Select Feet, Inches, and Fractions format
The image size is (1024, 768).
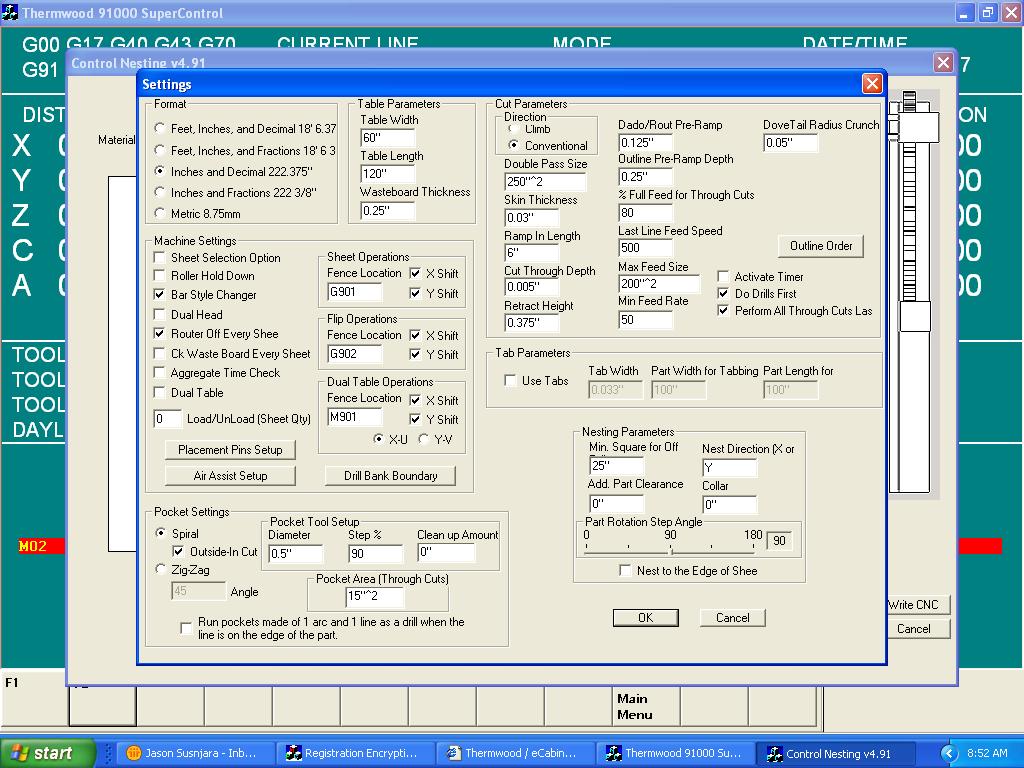159,150
